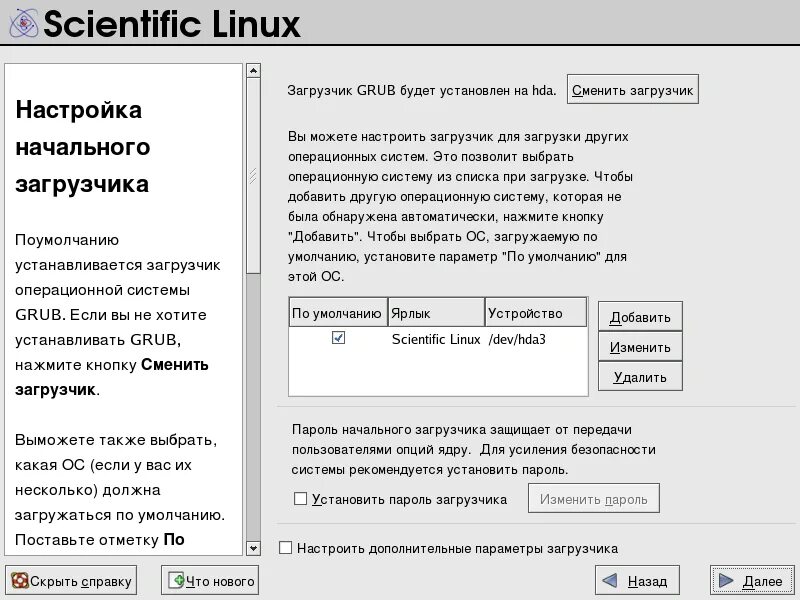
Task: Select Scientific Linux label in OS list
Action: tap(436, 339)
